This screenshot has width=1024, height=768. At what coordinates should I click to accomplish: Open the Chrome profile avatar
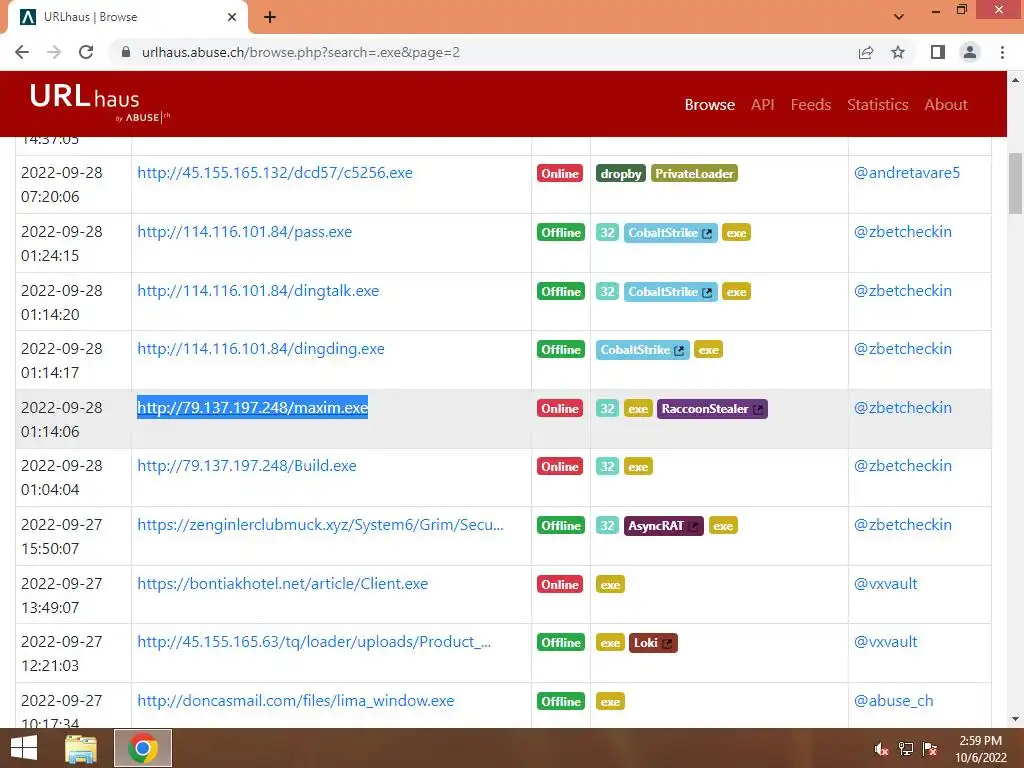[970, 52]
